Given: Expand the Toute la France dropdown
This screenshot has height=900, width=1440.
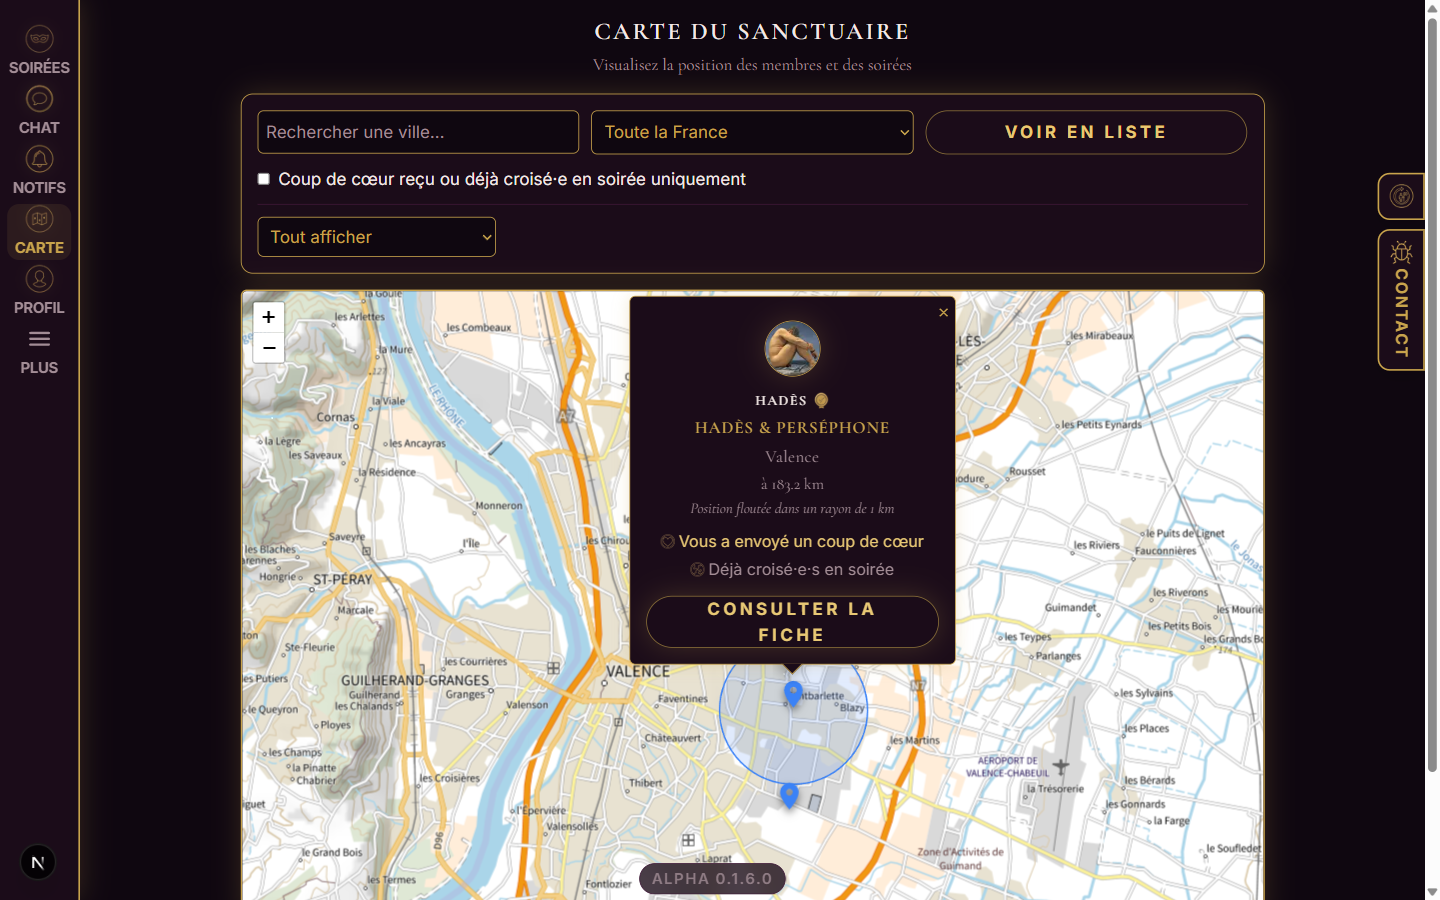Looking at the screenshot, I should click(x=752, y=132).
